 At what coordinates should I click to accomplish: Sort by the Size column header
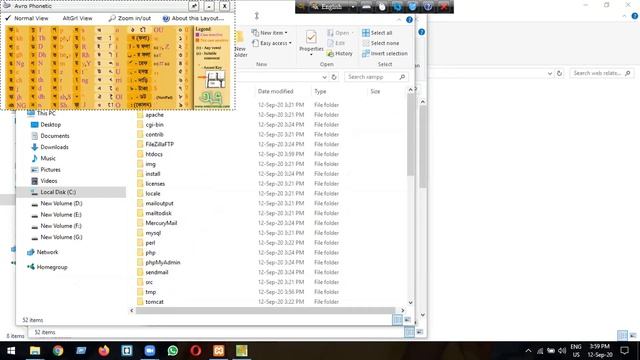(x=375, y=91)
